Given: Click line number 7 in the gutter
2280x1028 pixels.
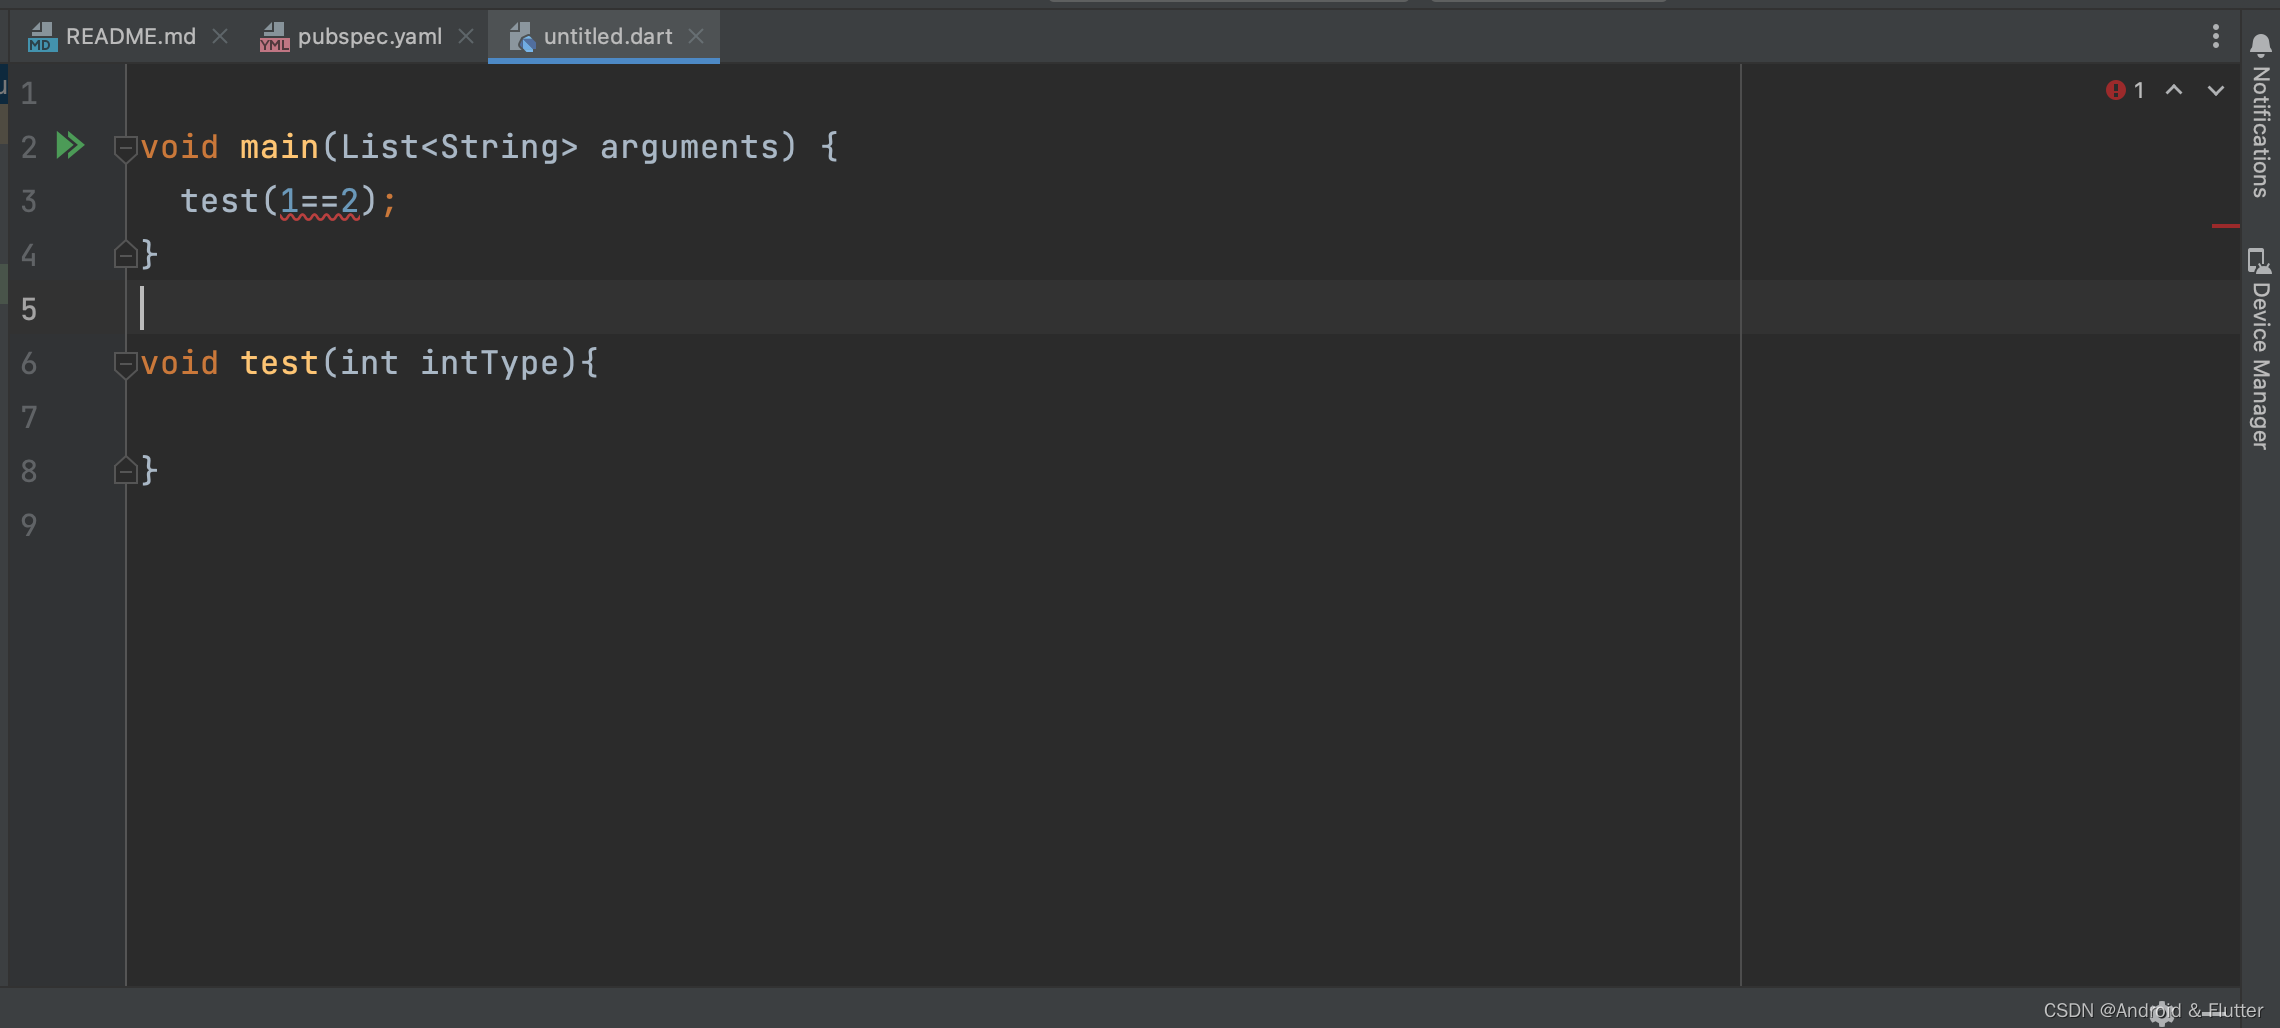Looking at the screenshot, I should [x=29, y=417].
